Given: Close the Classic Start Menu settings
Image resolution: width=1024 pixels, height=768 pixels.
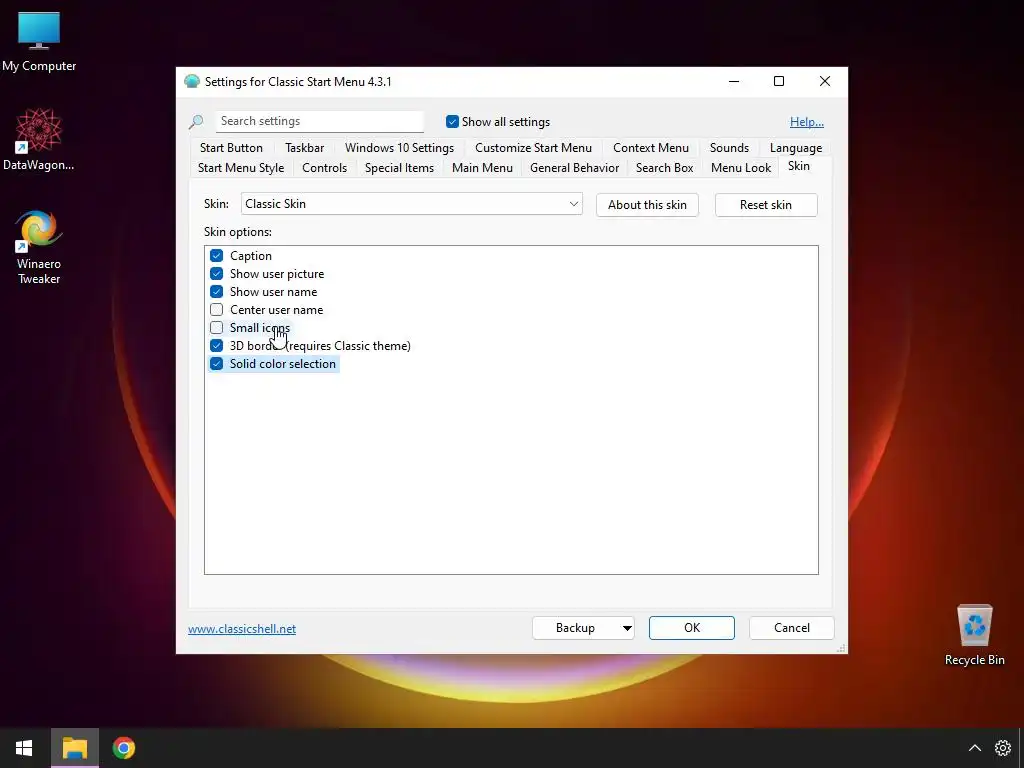Looking at the screenshot, I should [825, 81].
